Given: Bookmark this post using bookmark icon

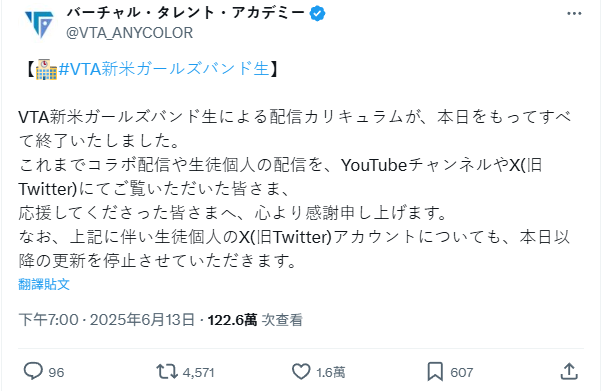Looking at the screenshot, I should pyautogui.click(x=435, y=372).
